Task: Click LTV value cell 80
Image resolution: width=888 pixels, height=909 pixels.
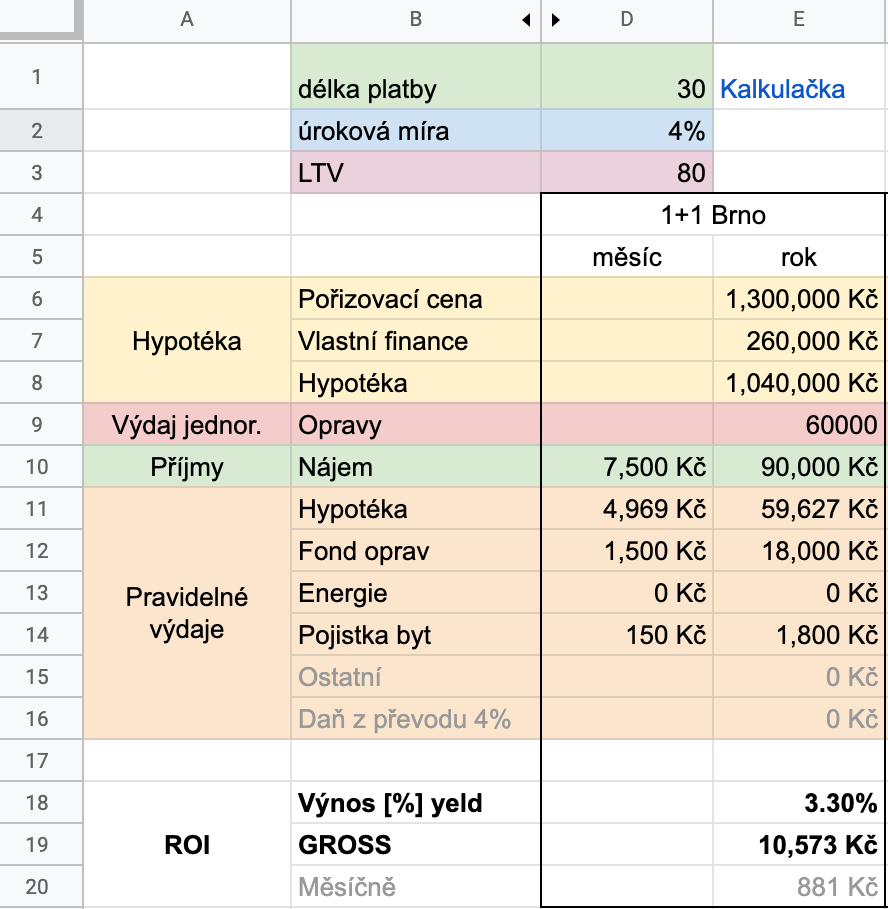Action: [x=627, y=173]
